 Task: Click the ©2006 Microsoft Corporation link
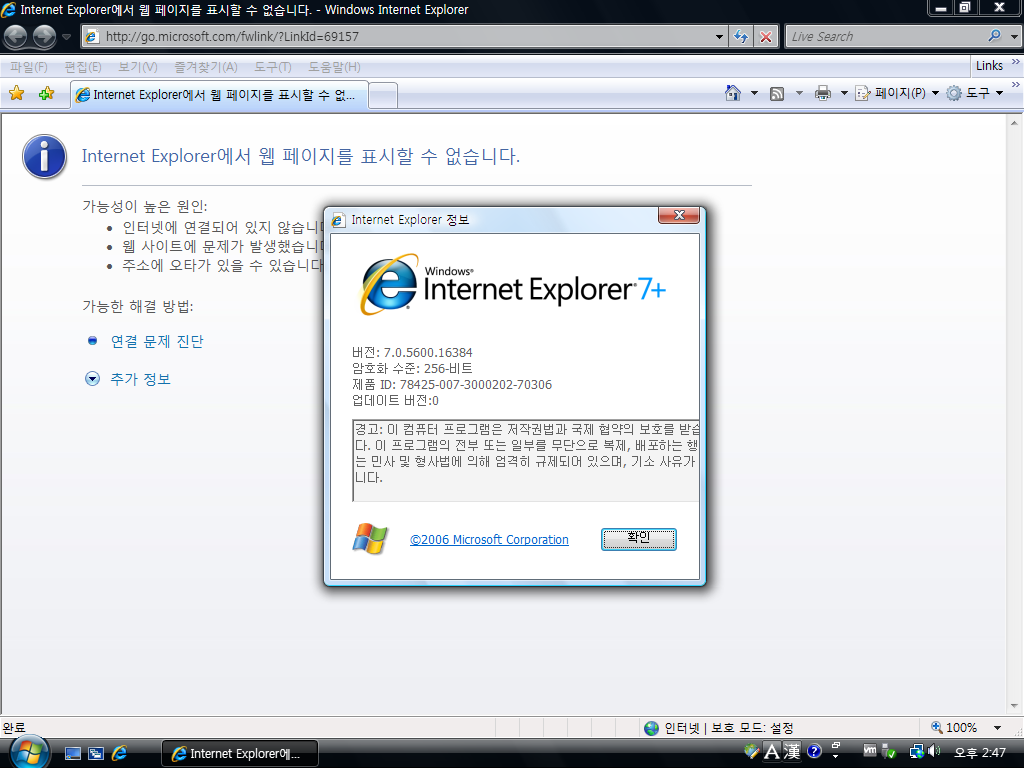[x=489, y=540]
